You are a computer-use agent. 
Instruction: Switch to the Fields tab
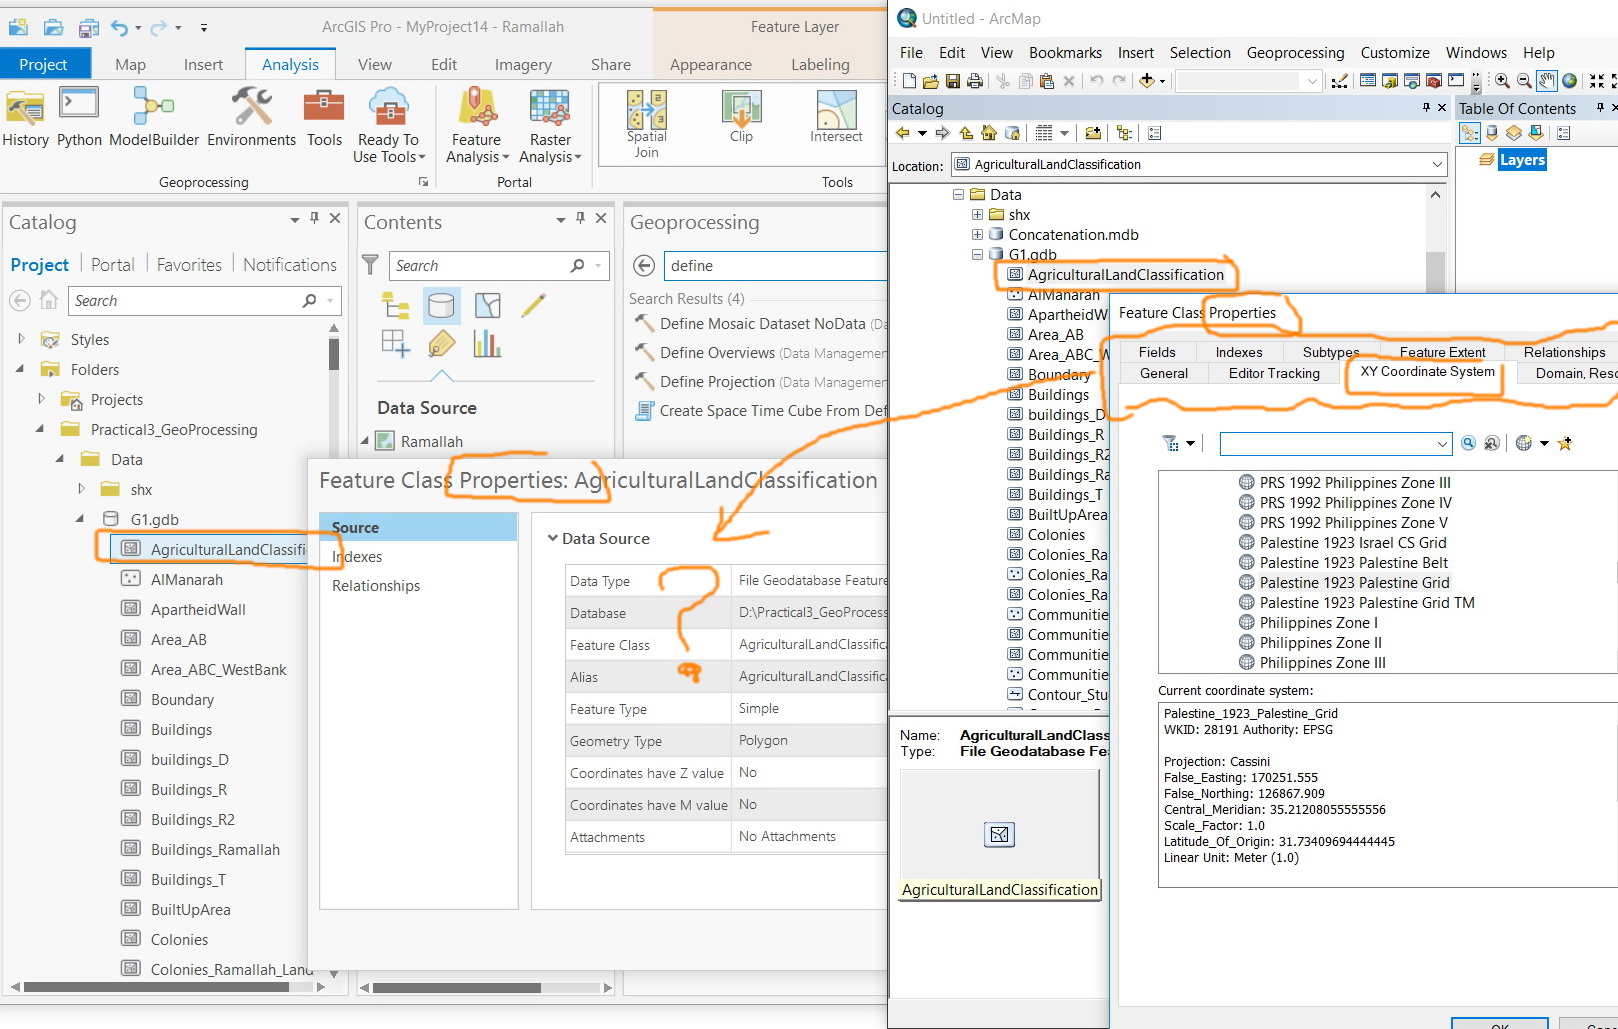(x=1157, y=352)
